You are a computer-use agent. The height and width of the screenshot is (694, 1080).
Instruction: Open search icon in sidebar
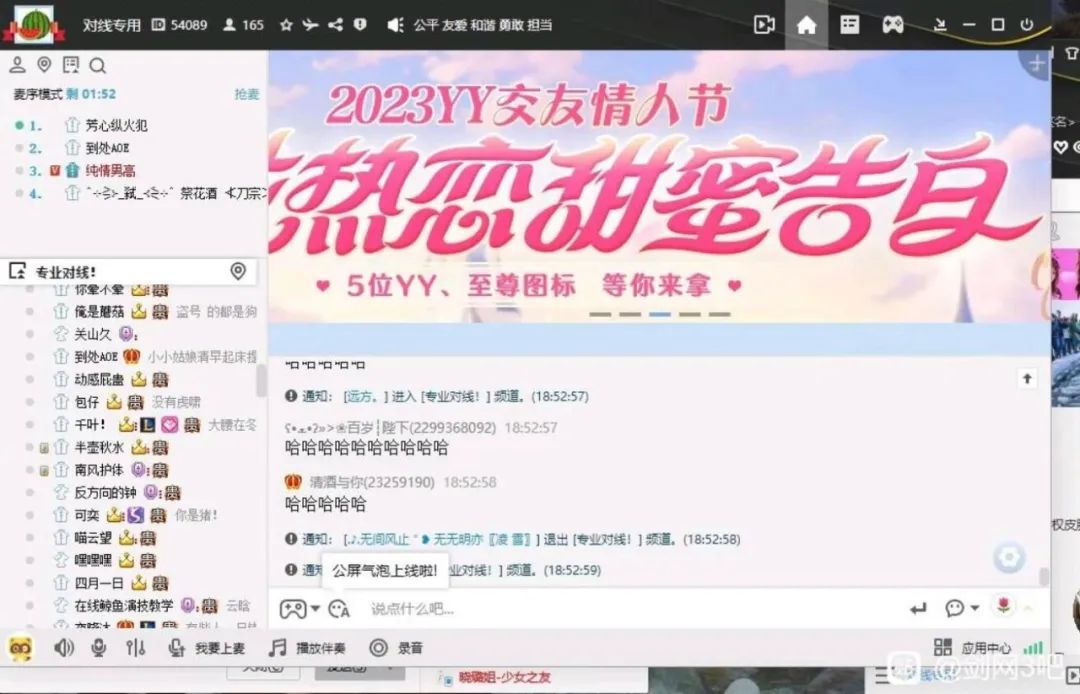point(97,65)
